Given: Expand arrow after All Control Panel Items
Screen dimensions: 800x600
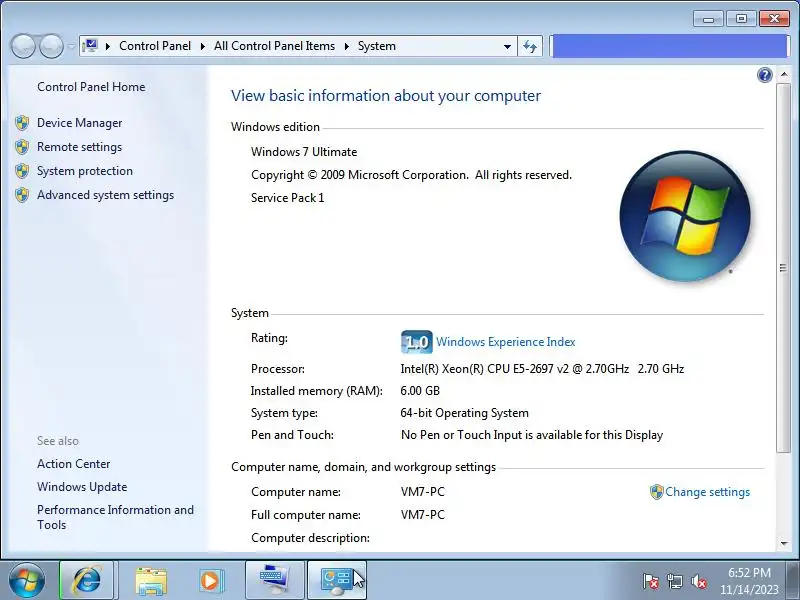Looking at the screenshot, I should (x=346, y=46).
